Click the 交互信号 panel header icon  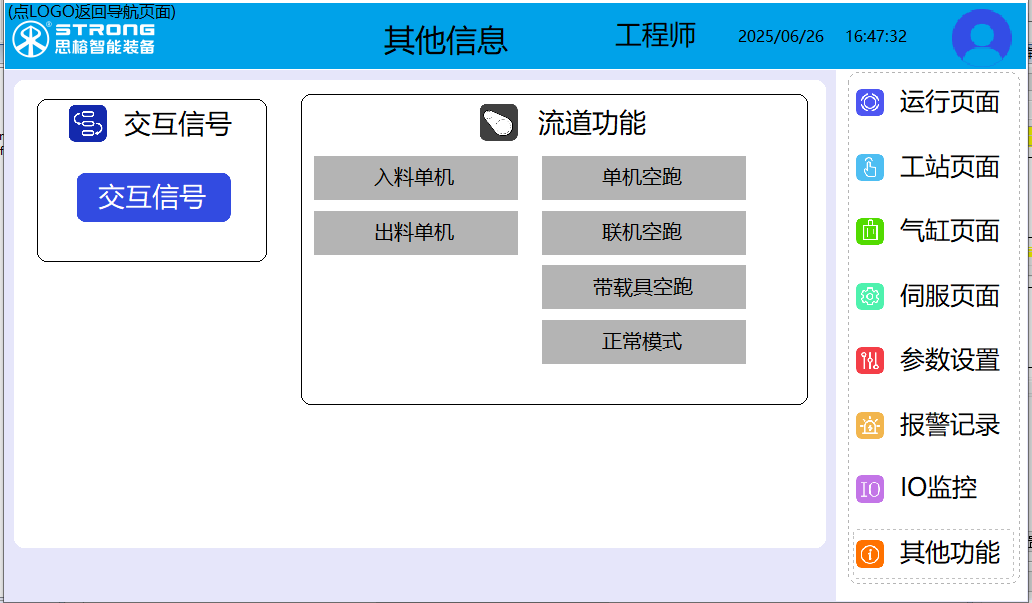click(88, 123)
